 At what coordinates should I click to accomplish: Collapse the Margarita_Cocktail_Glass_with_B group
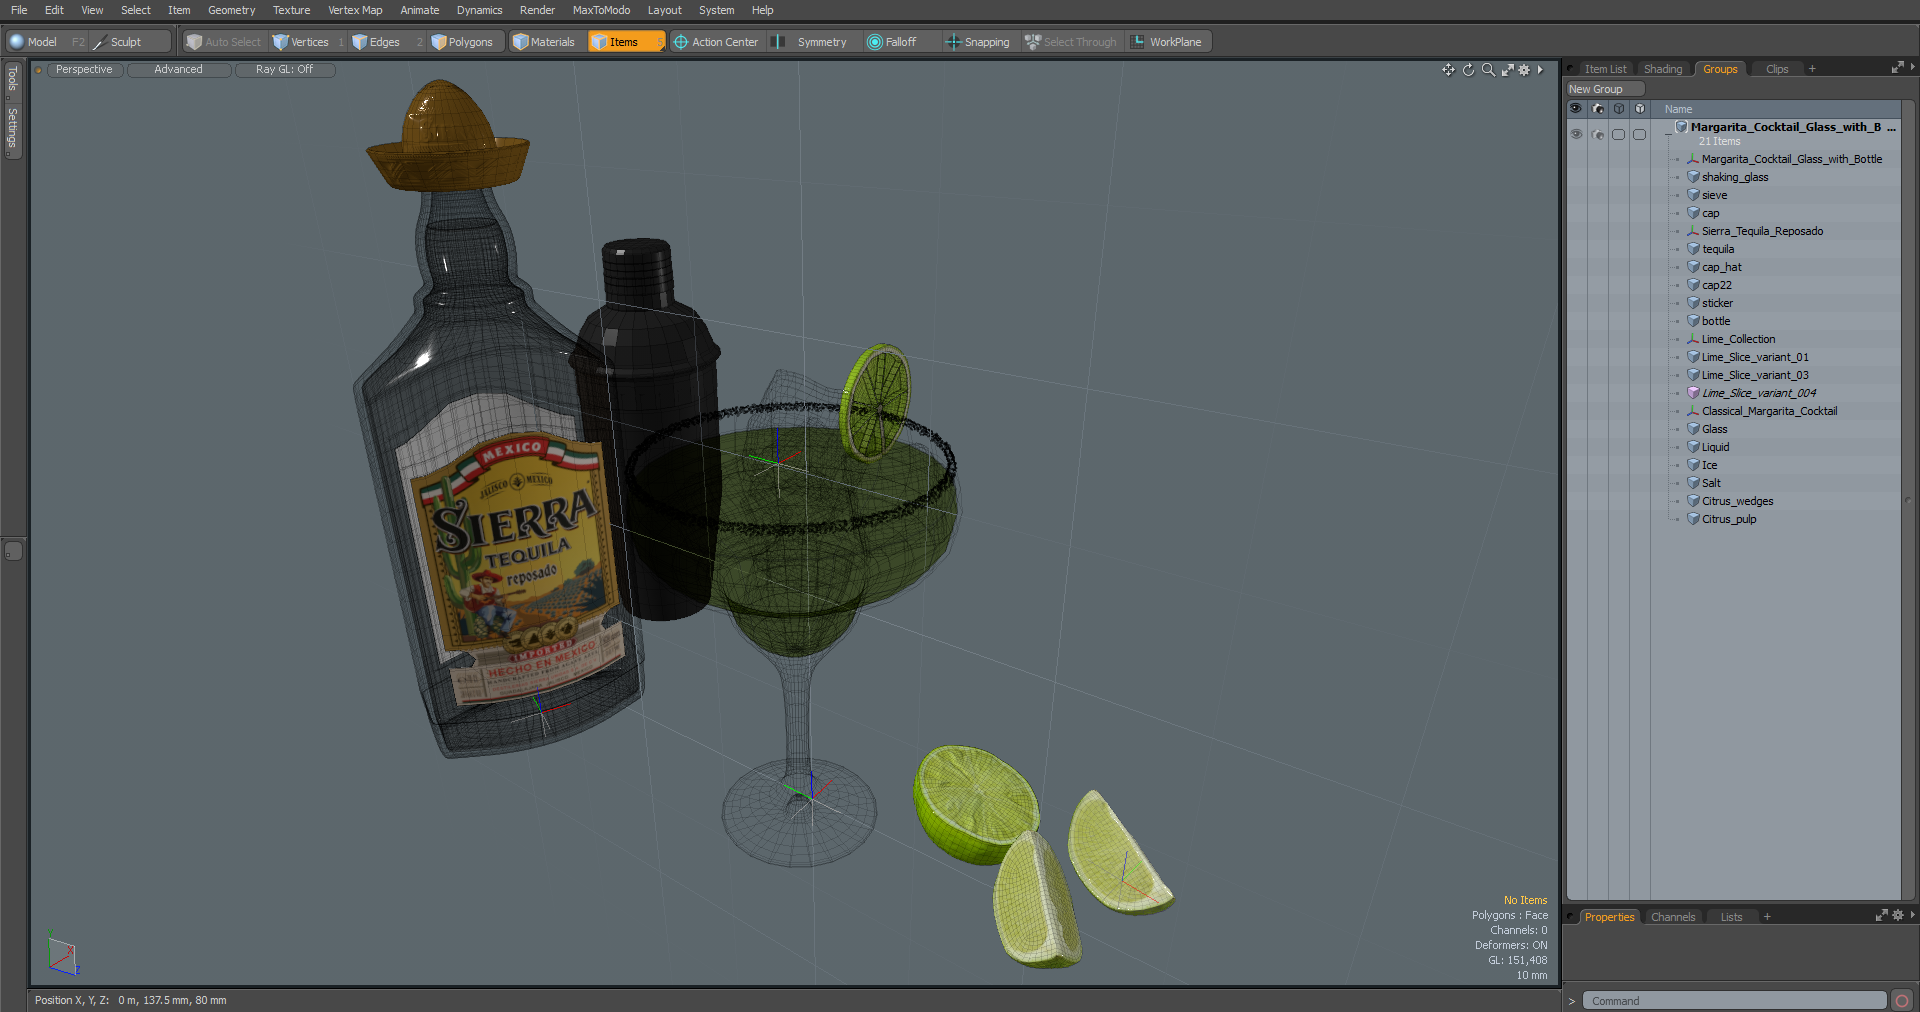(1667, 134)
